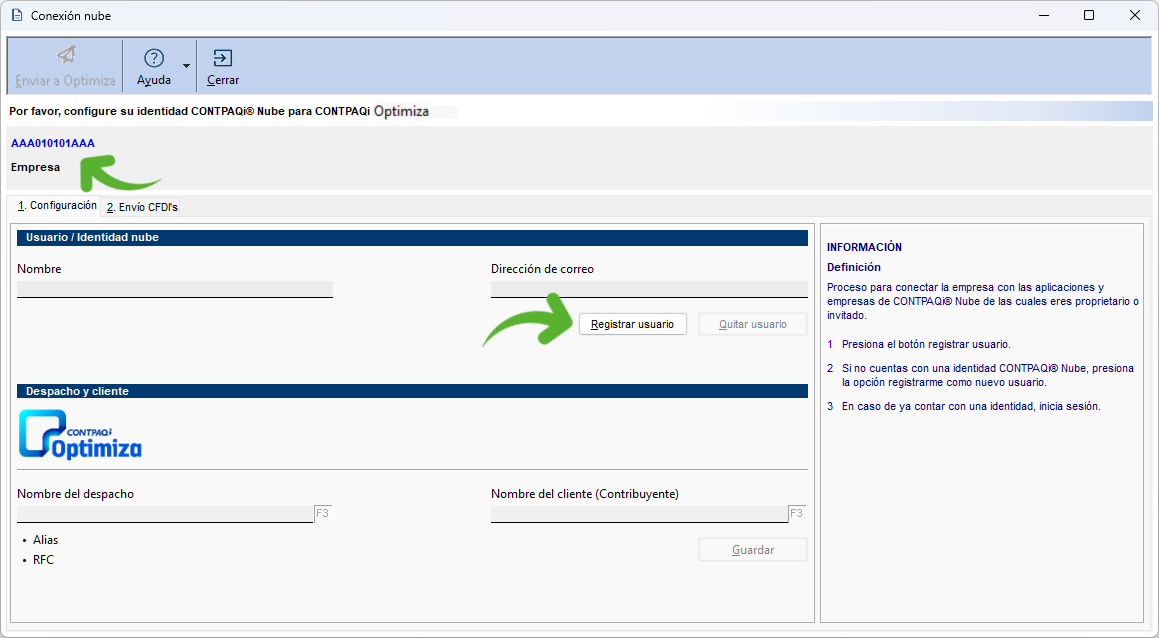Click the CONTPAQi Optimiza logo

point(81,435)
